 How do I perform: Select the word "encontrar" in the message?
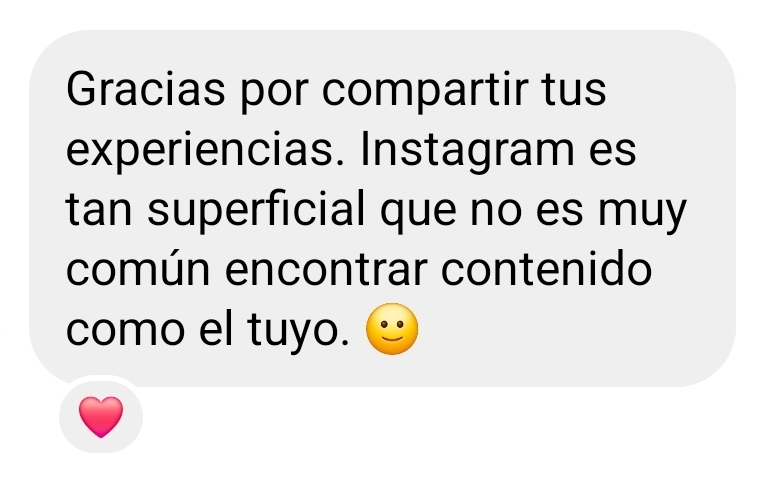pyautogui.click(x=326, y=270)
